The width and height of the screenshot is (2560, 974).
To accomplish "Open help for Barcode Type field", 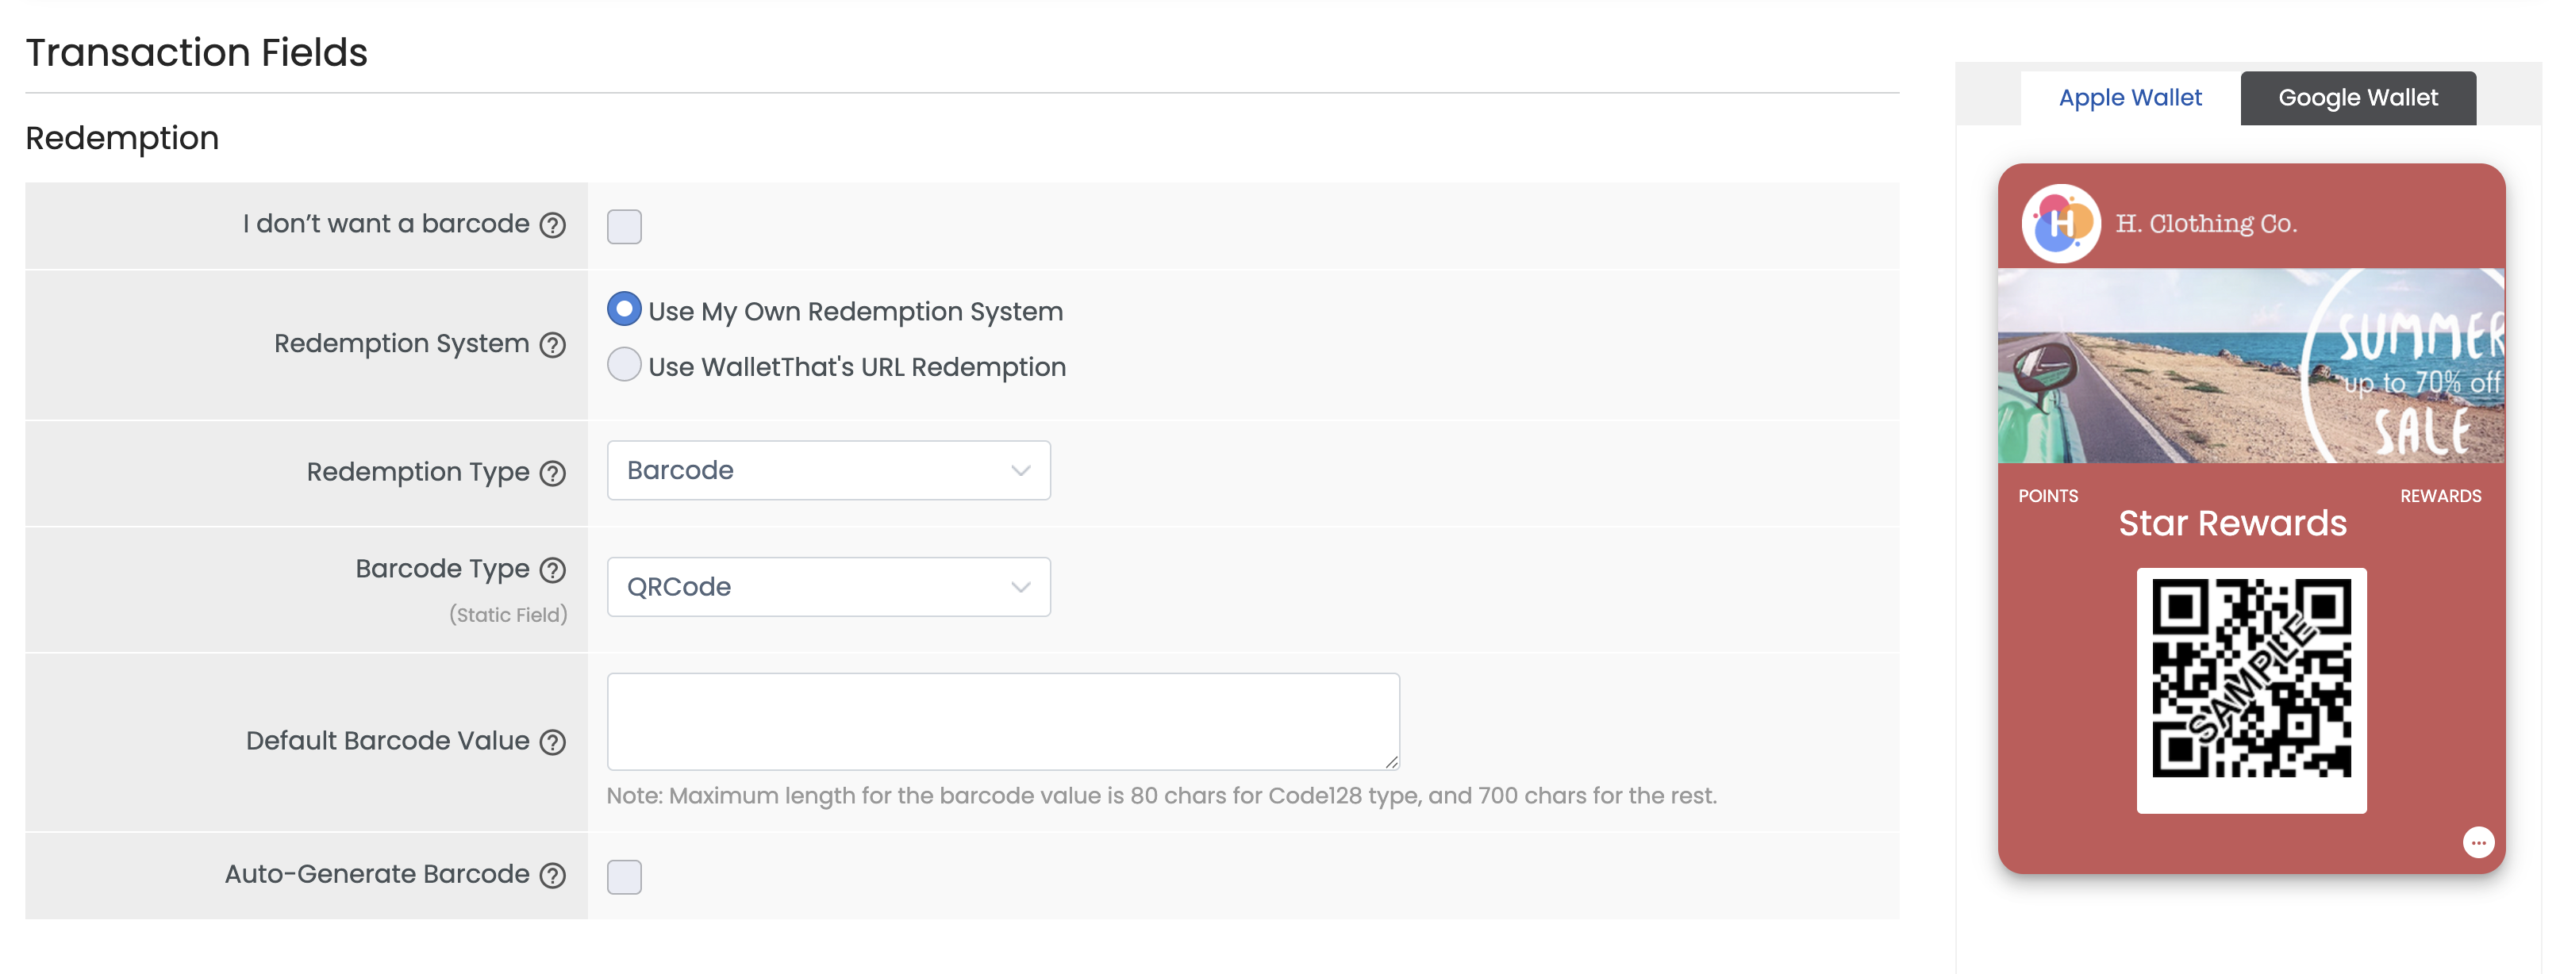I will (x=551, y=570).
